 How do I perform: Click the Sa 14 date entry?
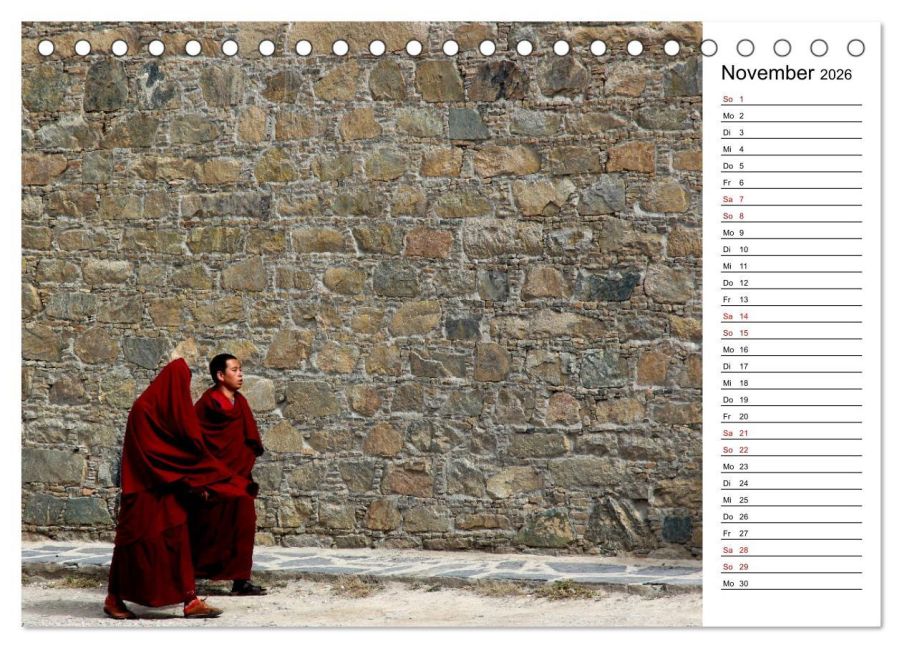pyautogui.click(x=792, y=316)
